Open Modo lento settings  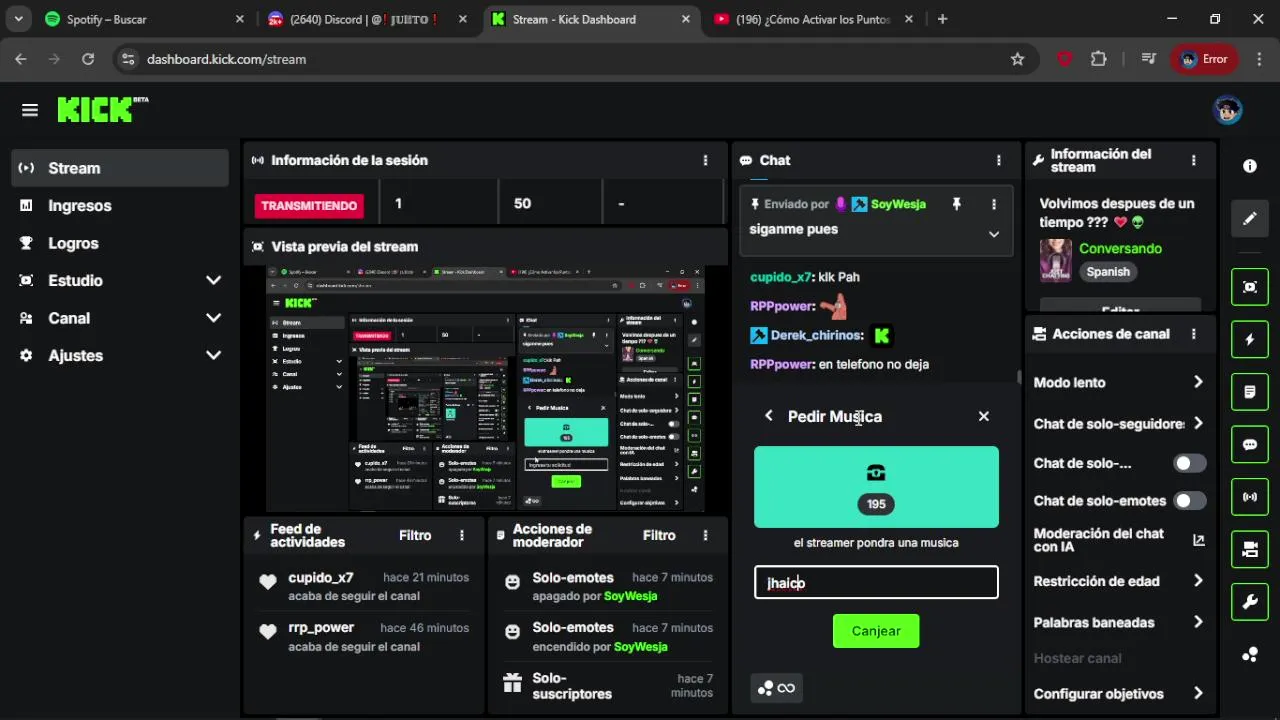tap(1118, 382)
